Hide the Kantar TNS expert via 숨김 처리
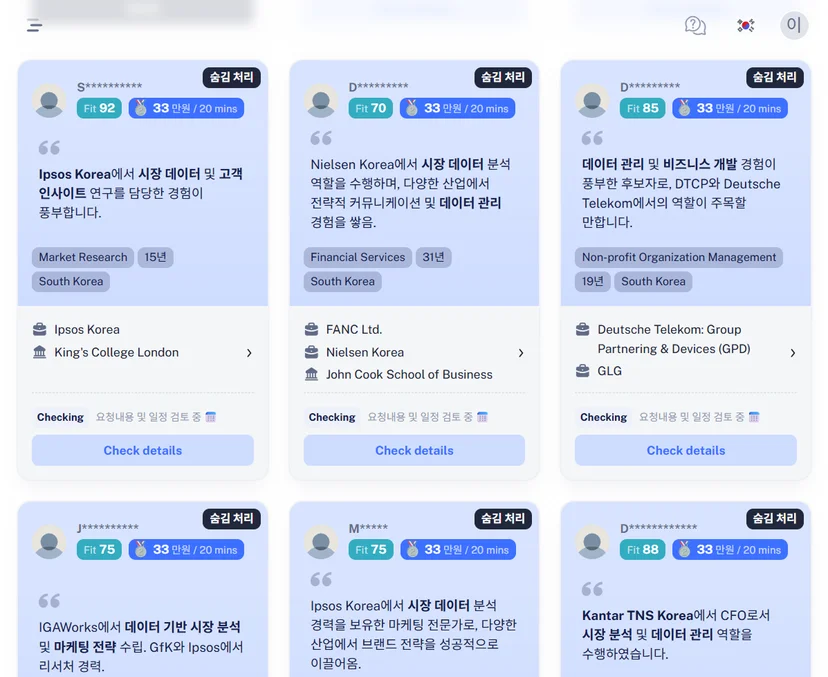 (775, 519)
